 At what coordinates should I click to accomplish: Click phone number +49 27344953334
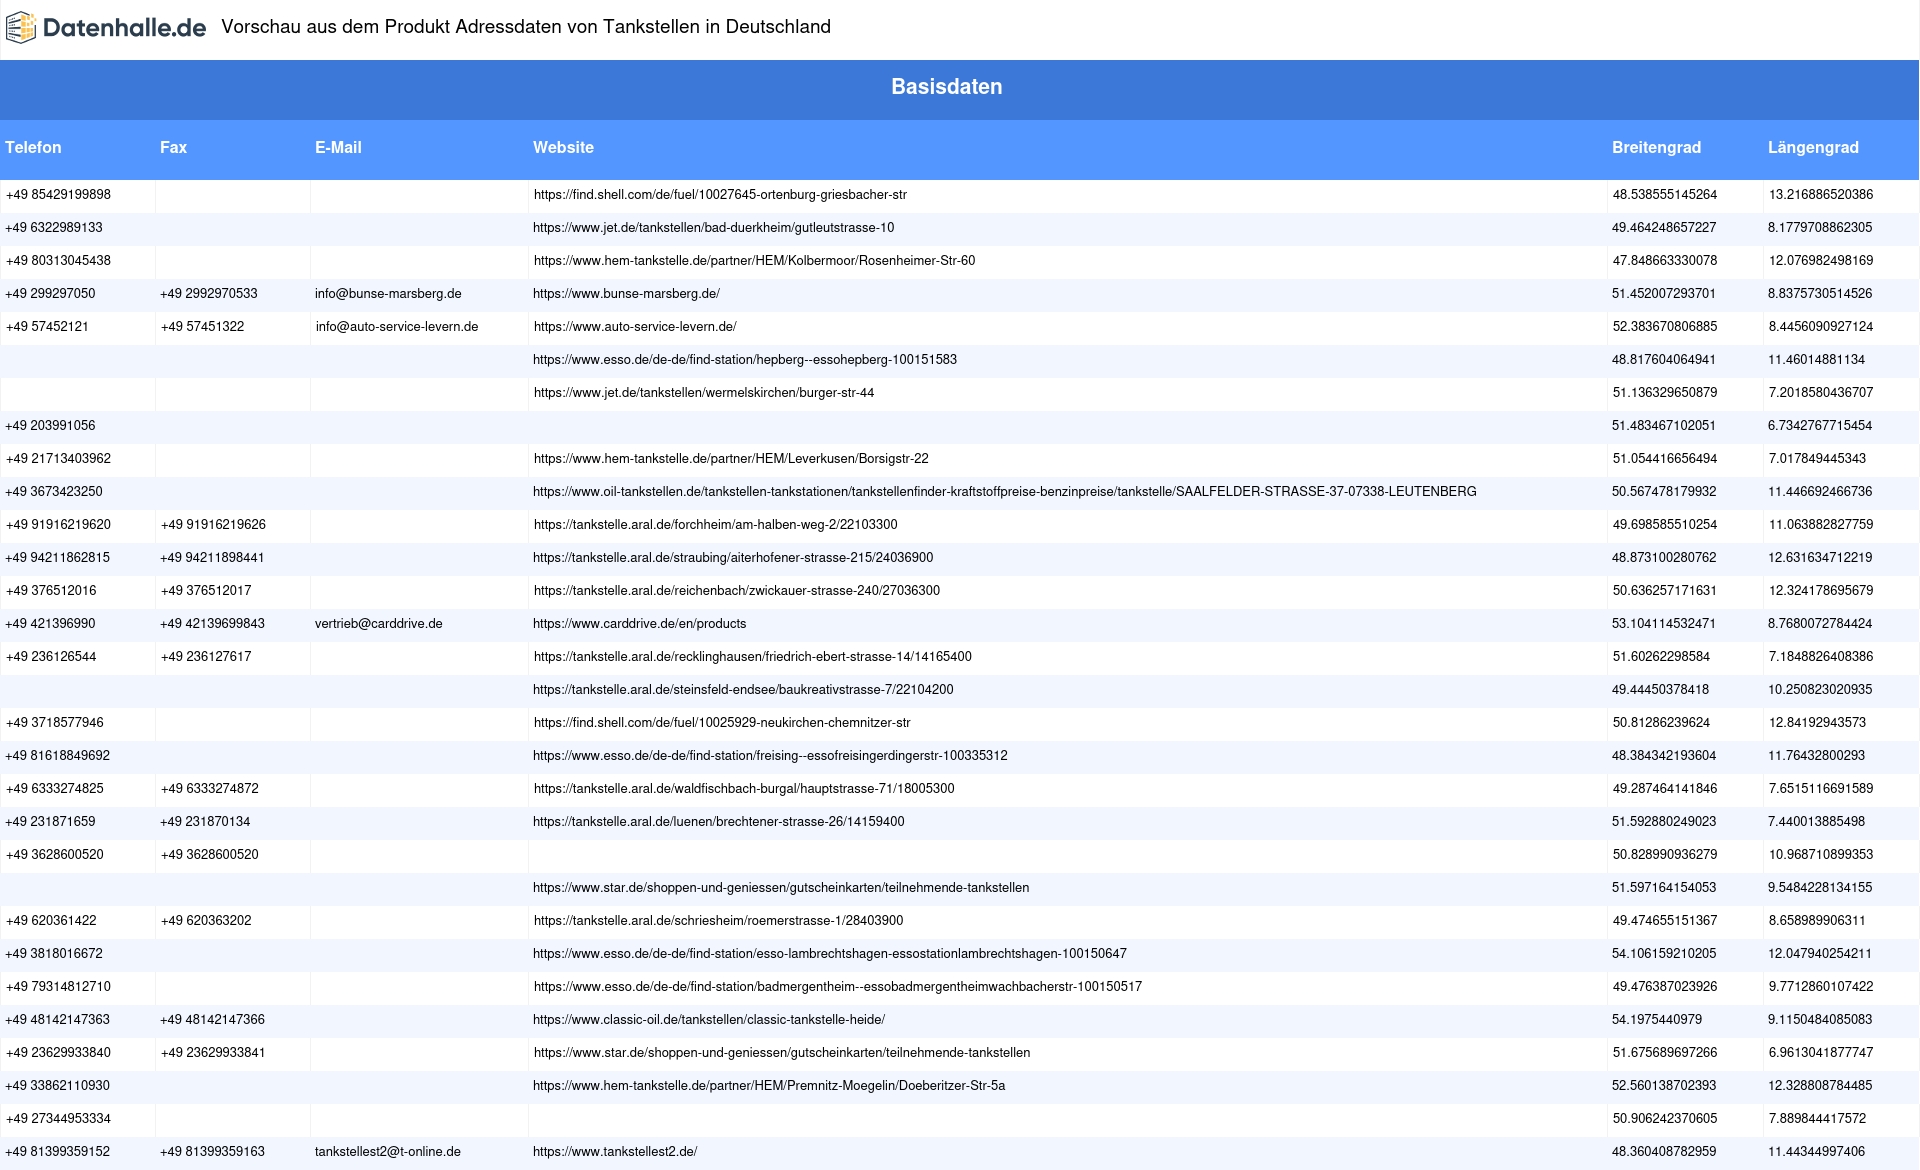58,1119
